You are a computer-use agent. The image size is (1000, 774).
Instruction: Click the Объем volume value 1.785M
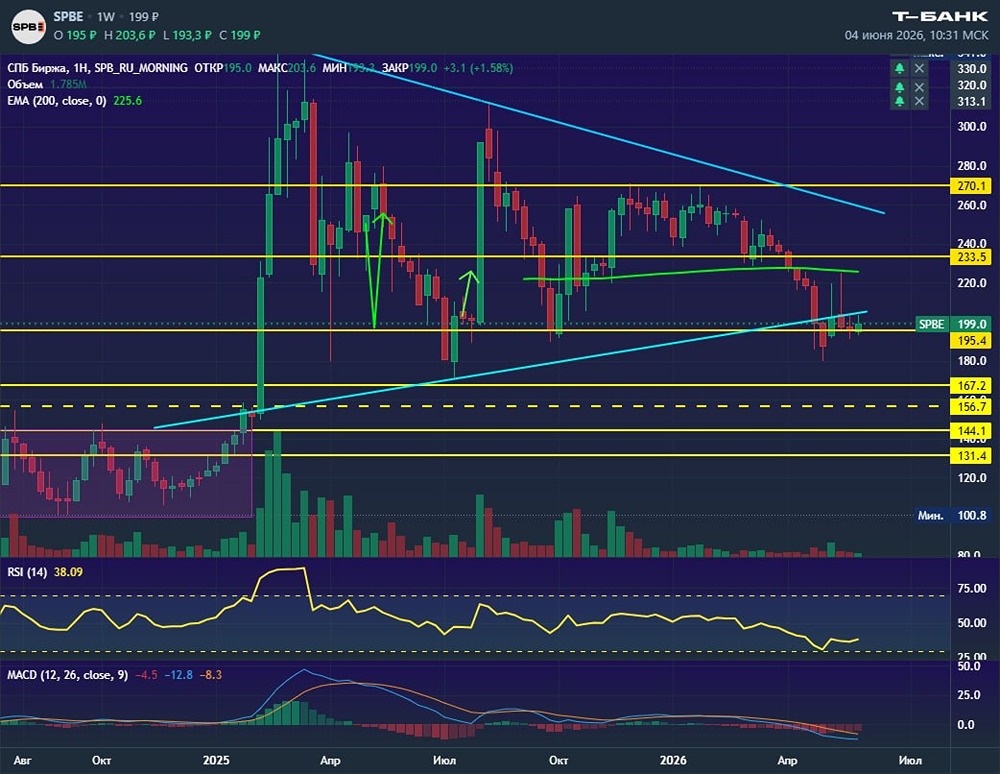68,84
